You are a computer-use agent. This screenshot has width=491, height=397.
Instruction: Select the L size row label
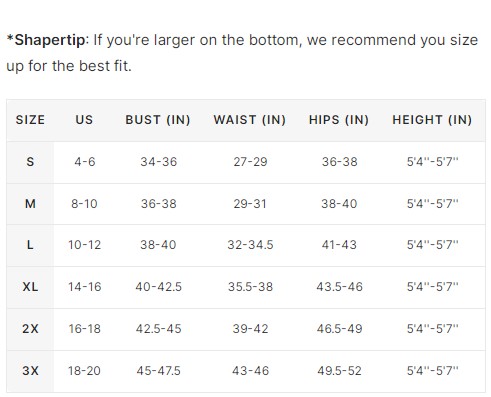click(30, 245)
